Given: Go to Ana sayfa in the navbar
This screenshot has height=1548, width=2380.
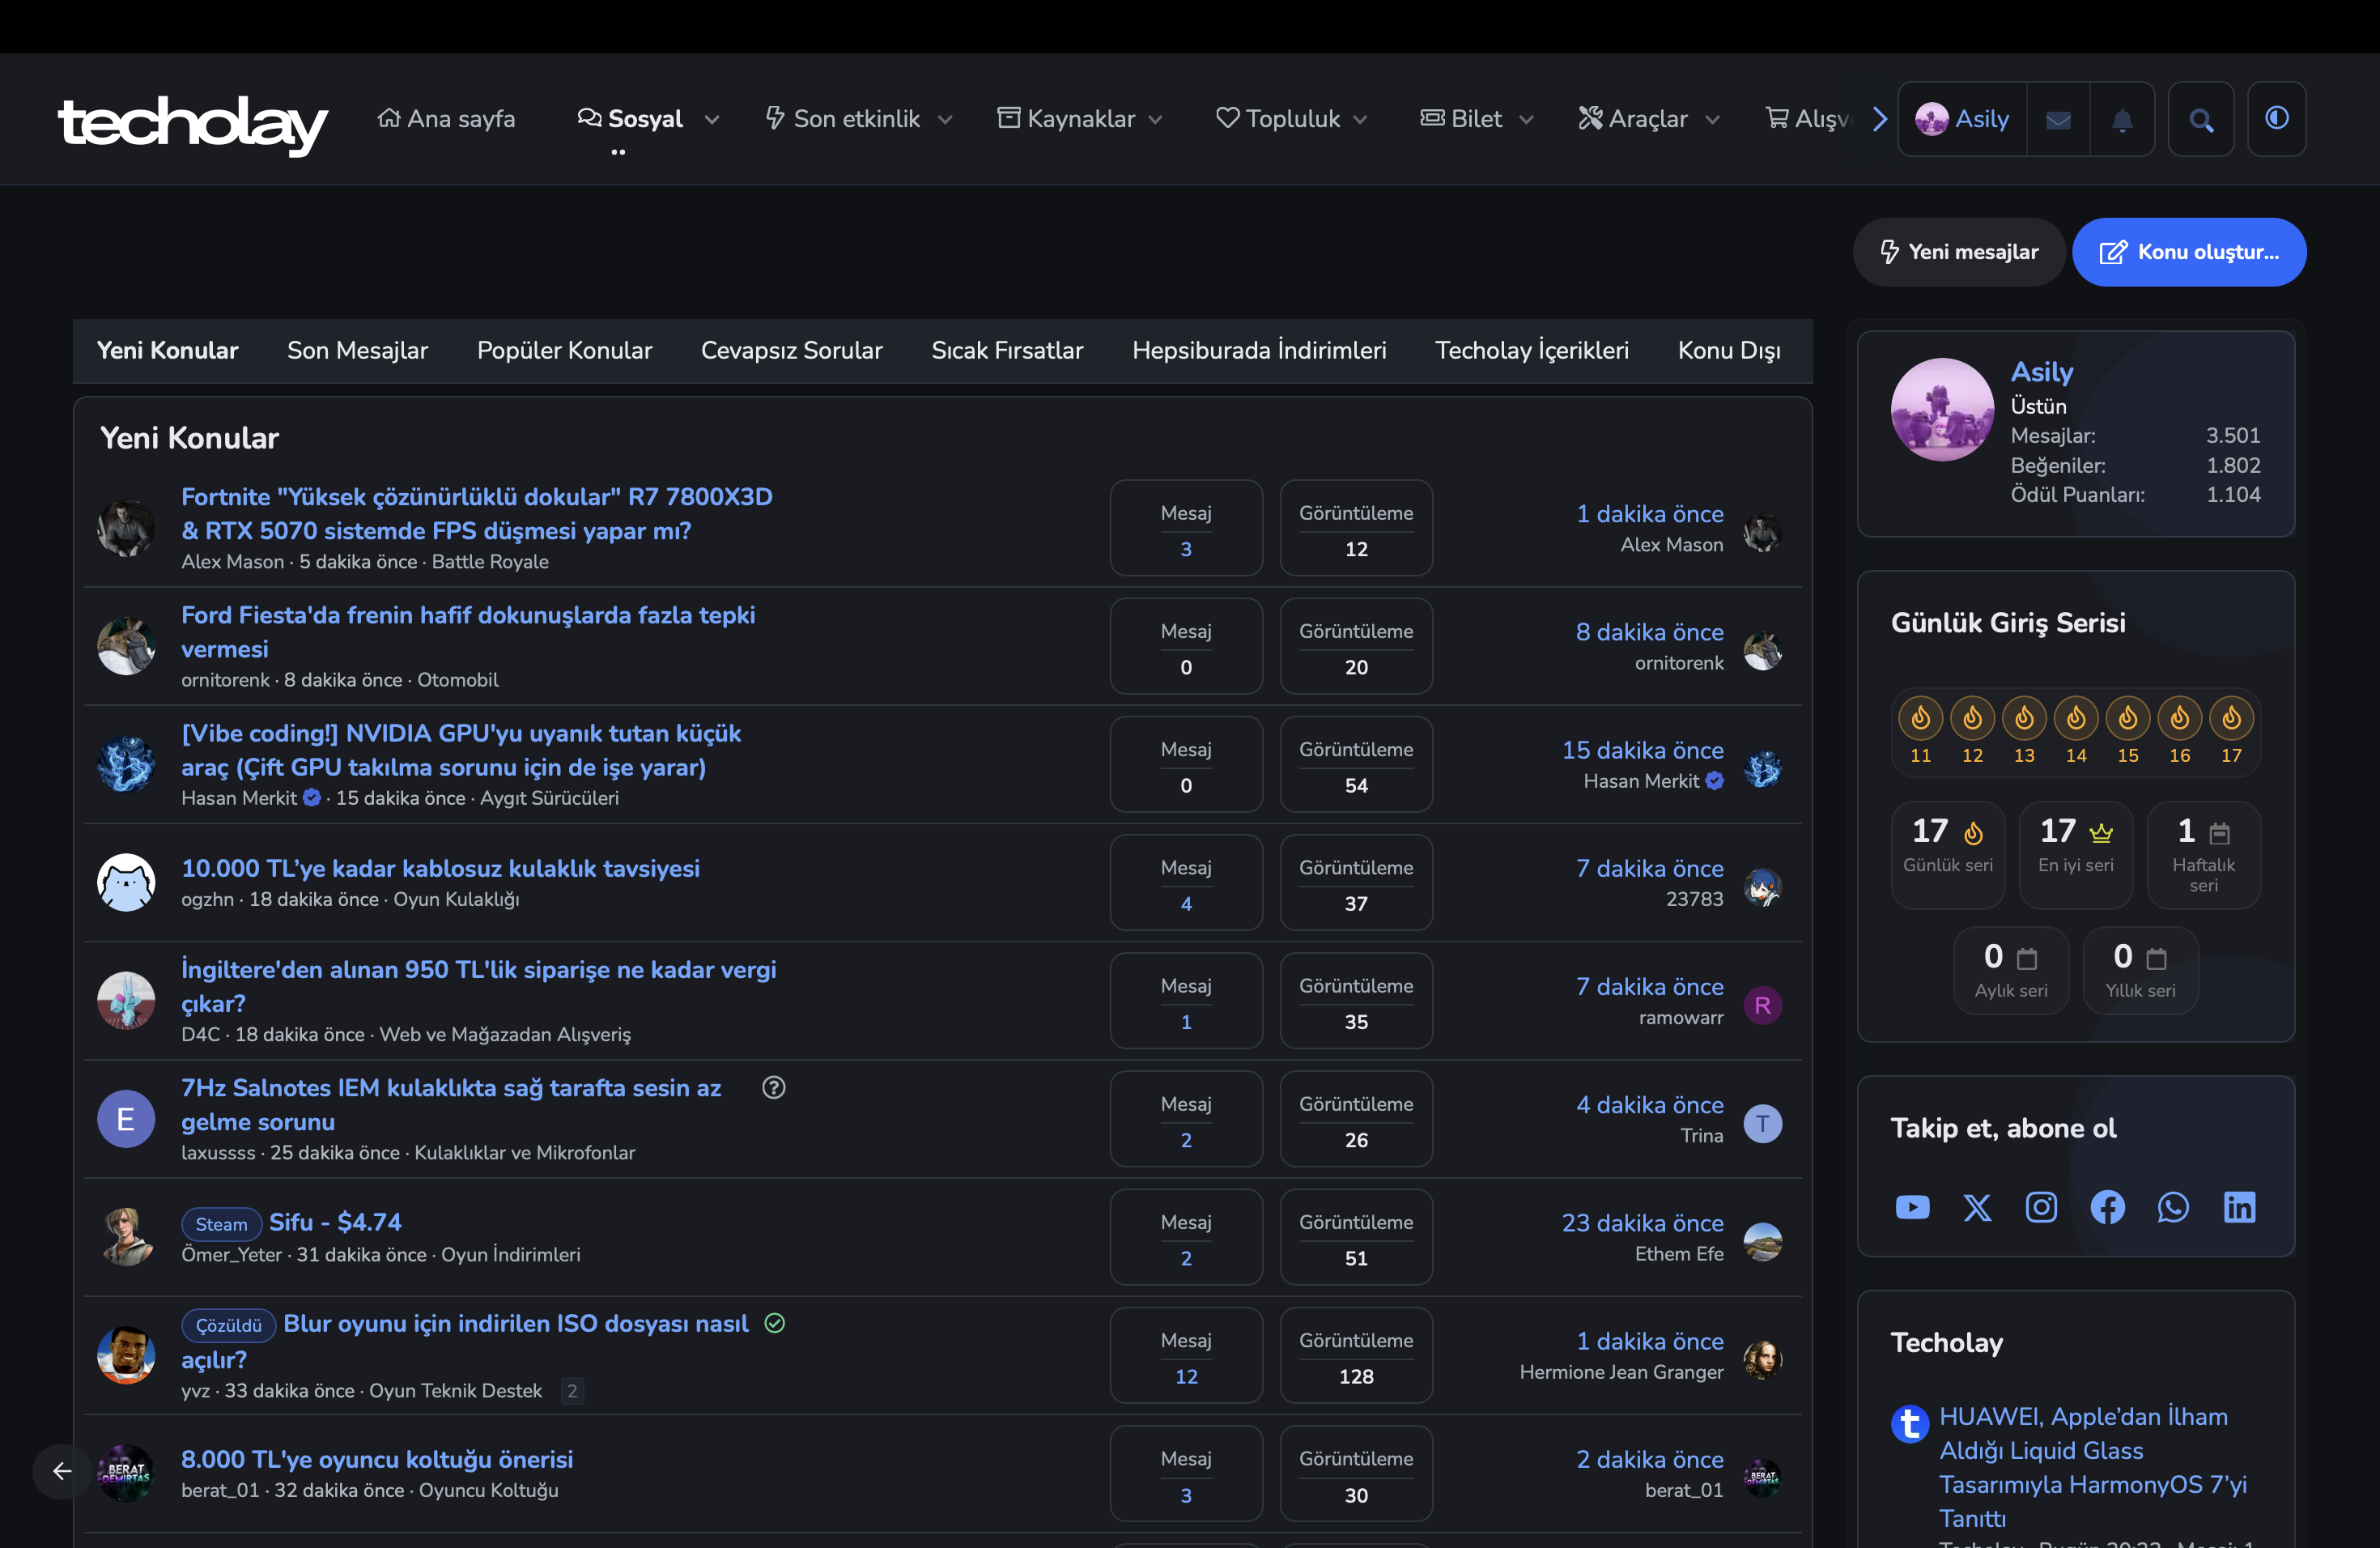Looking at the screenshot, I should tap(446, 119).
